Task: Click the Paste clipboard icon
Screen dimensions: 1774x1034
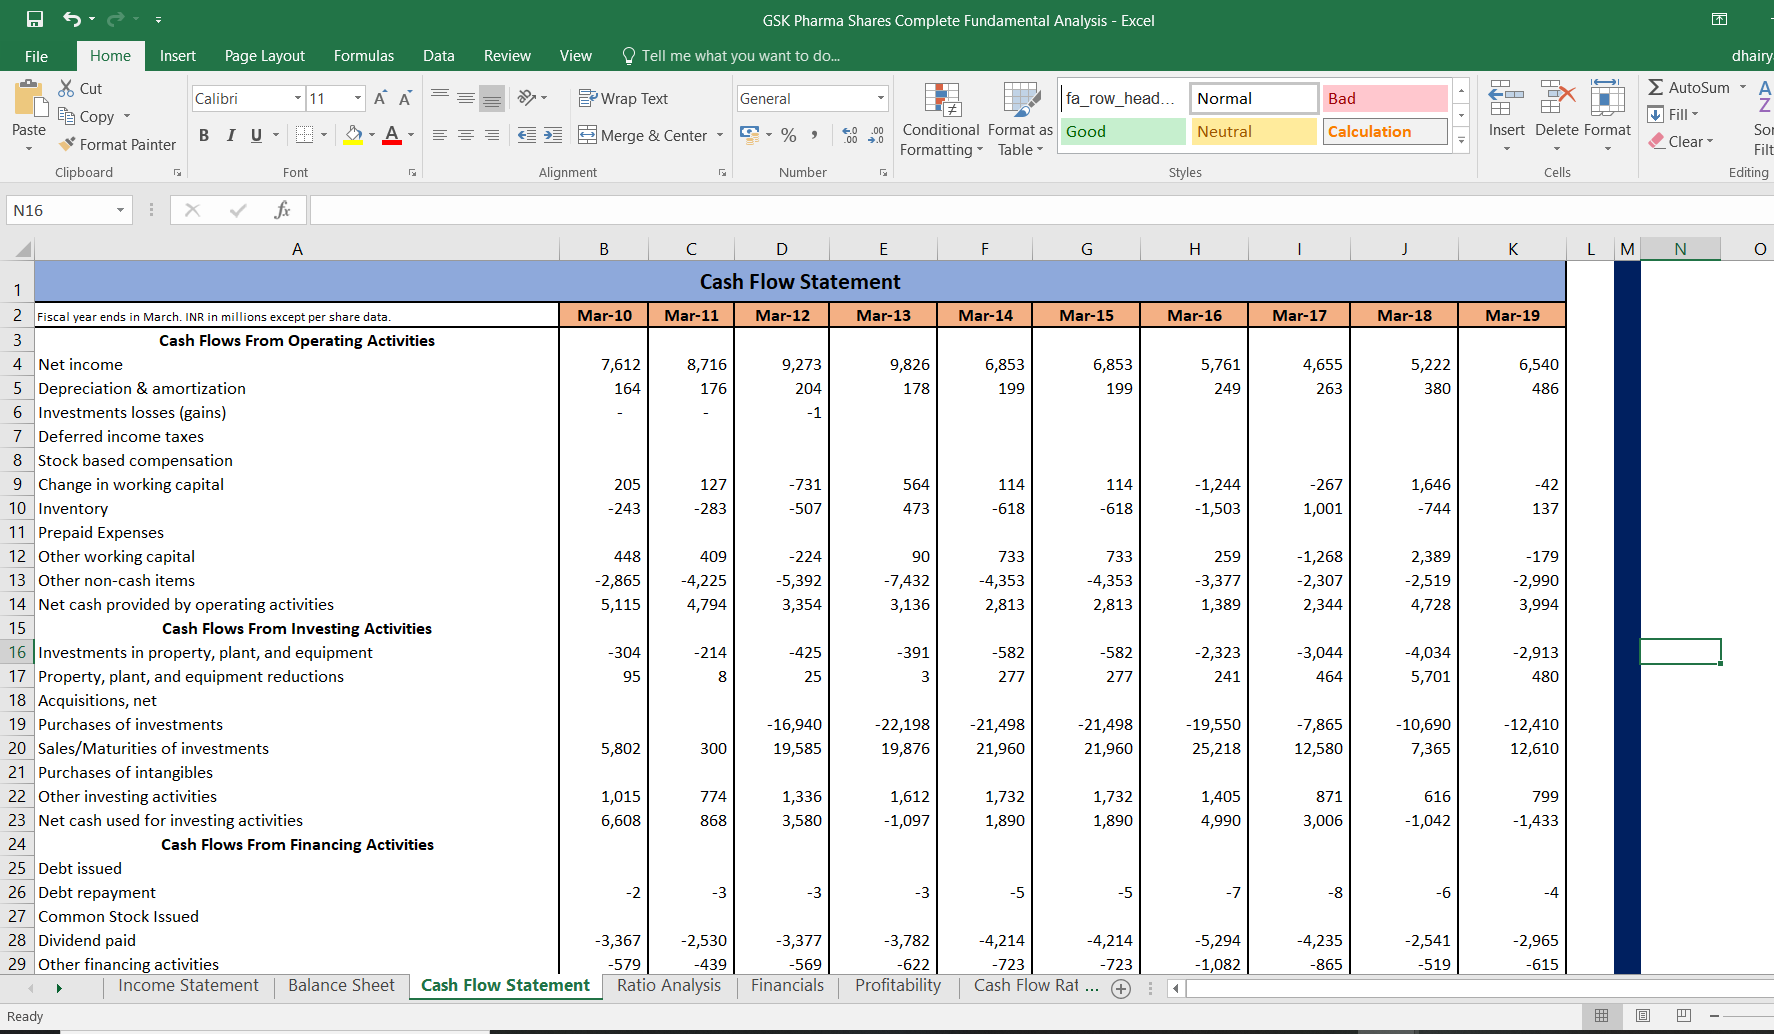Action: click(29, 99)
